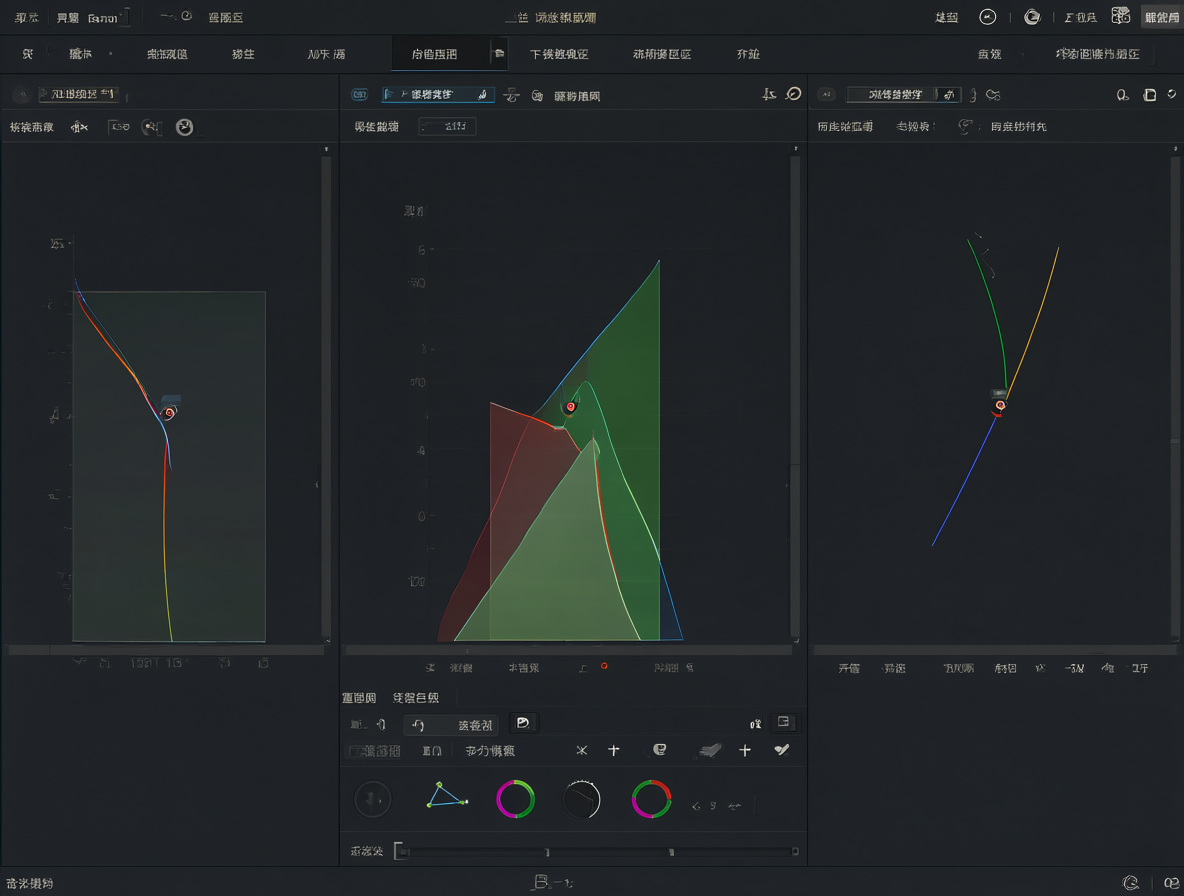Select the red circle marker below the center graph
This screenshot has height=896, width=1184.
tap(603, 666)
